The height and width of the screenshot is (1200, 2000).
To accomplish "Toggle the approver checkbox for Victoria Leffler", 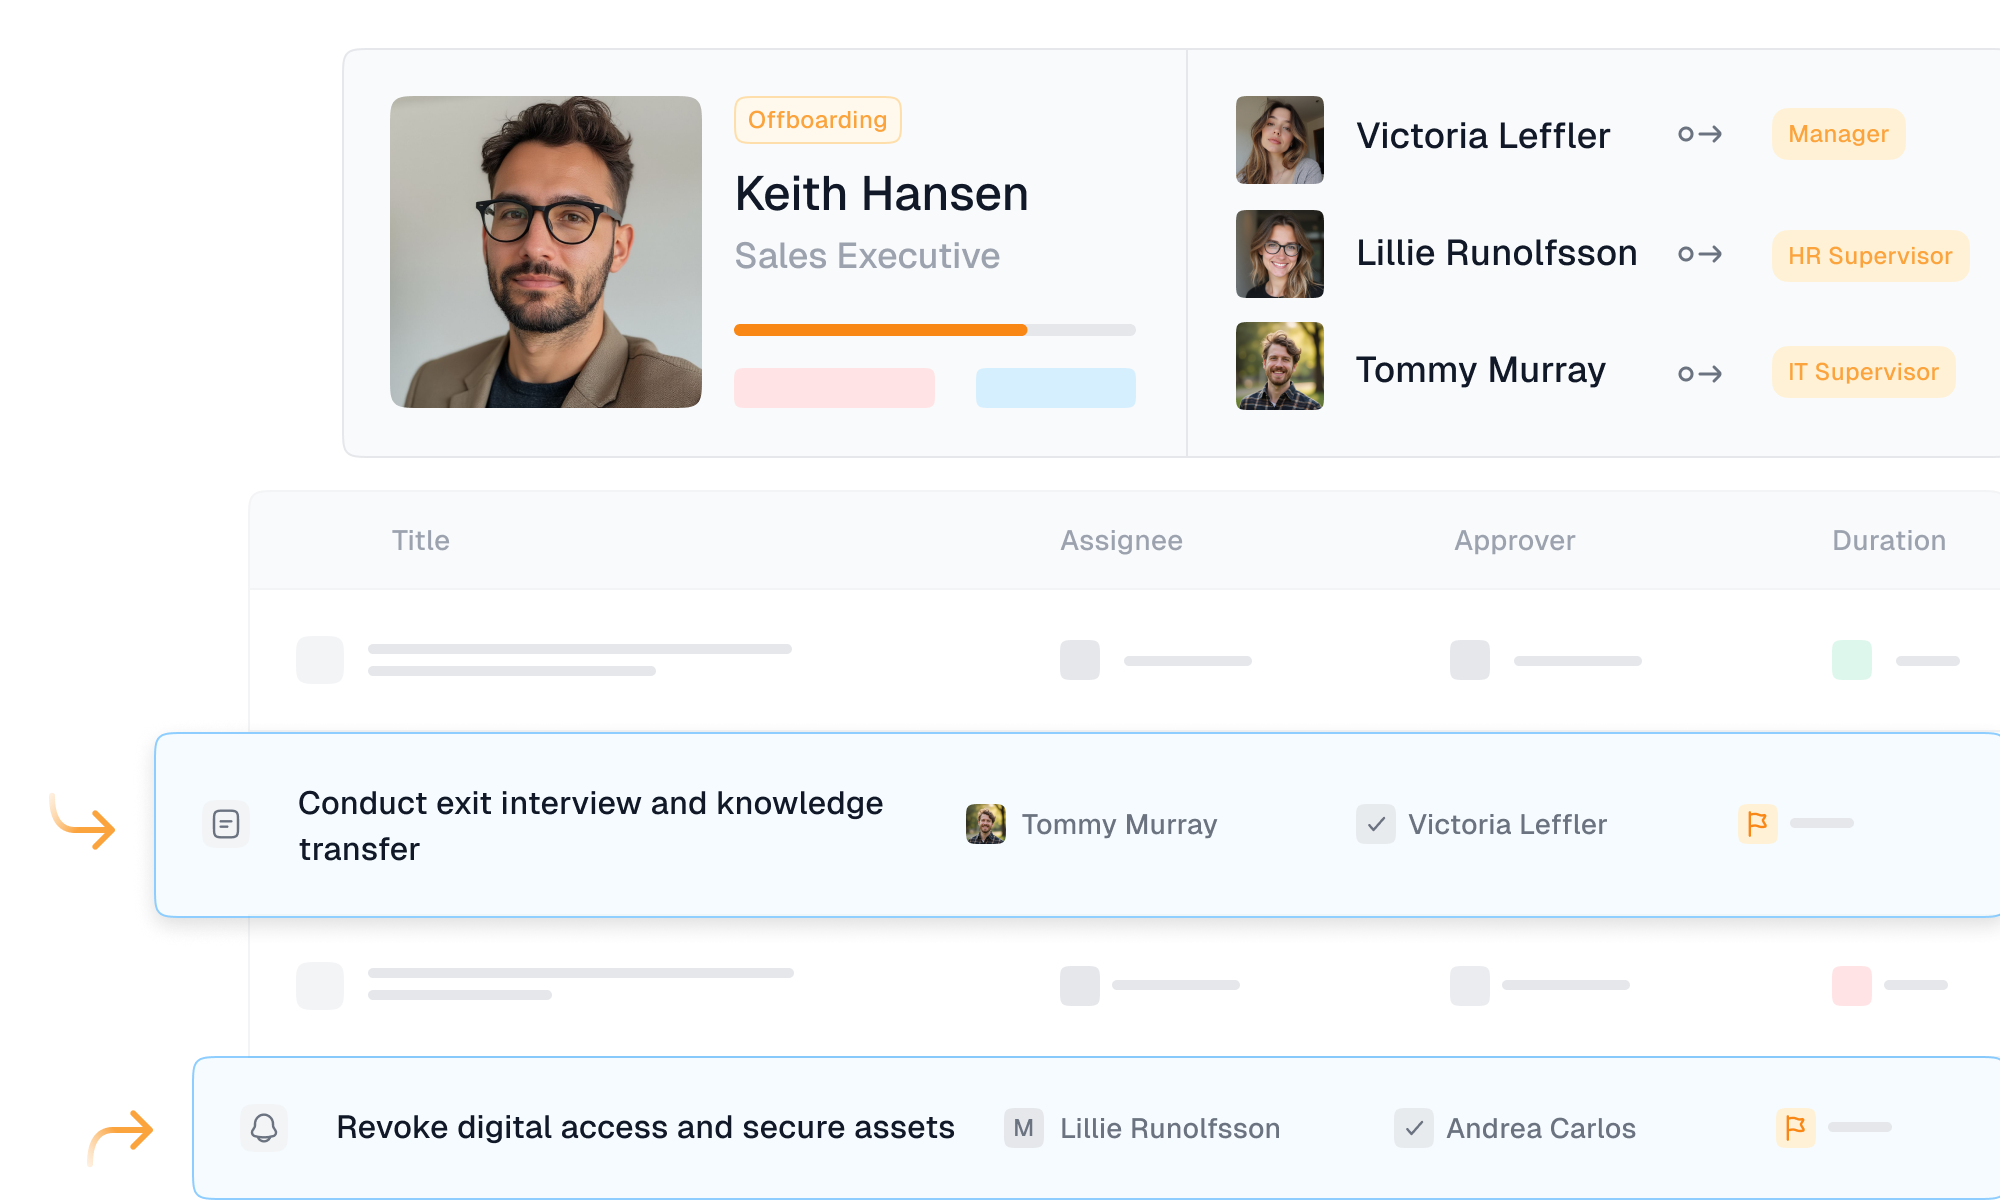I will [x=1376, y=824].
